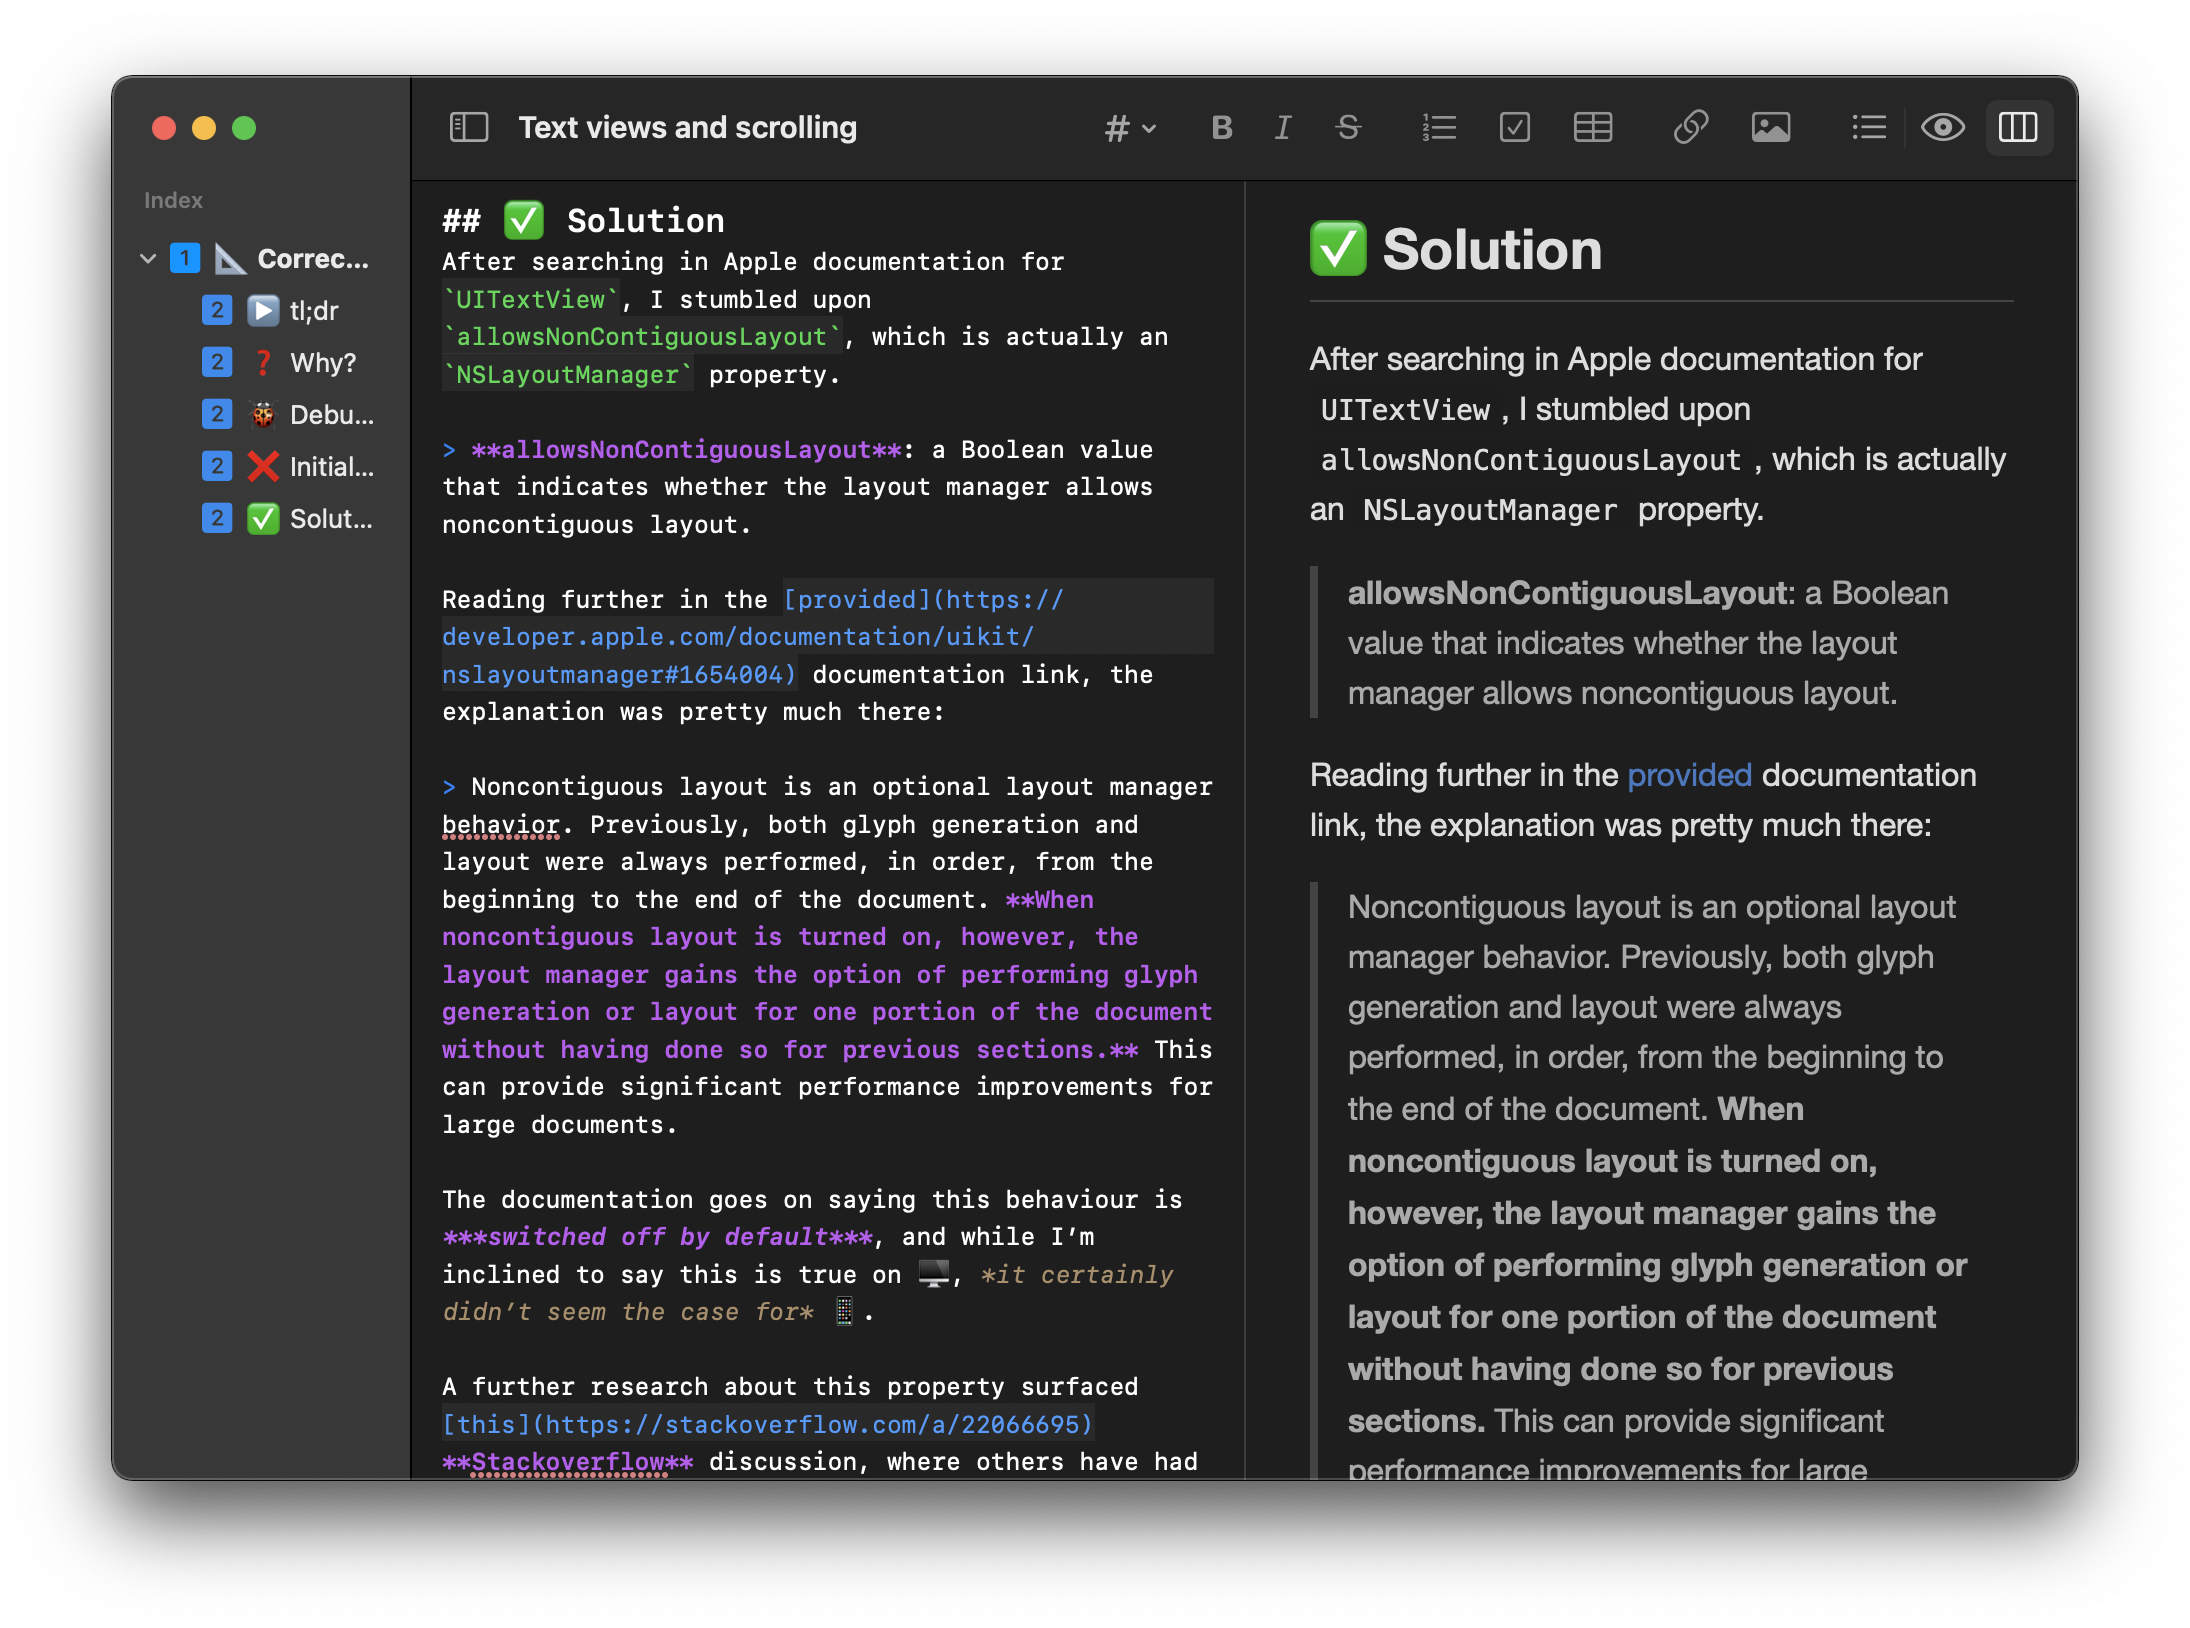The width and height of the screenshot is (2190, 1628).
Task: Apply bold formatting with B icon
Action: (x=1221, y=127)
